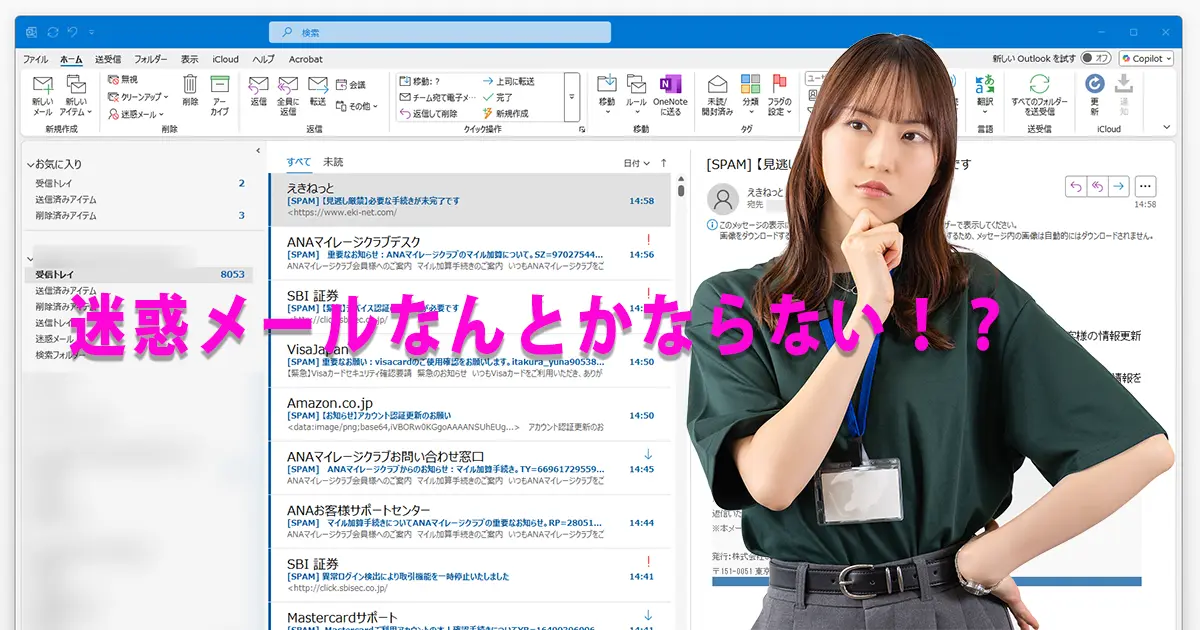Pick the チーム宛て電子メール quick step
This screenshot has height=630, width=1200.
coord(437,98)
